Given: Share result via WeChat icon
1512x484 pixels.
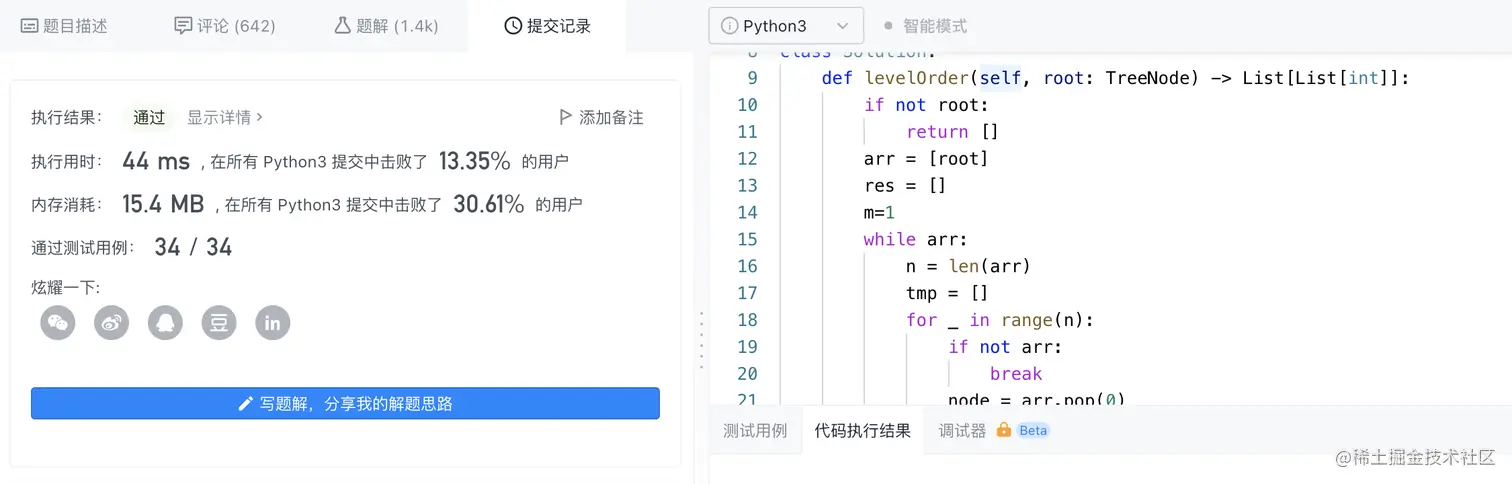Looking at the screenshot, I should 58,322.
